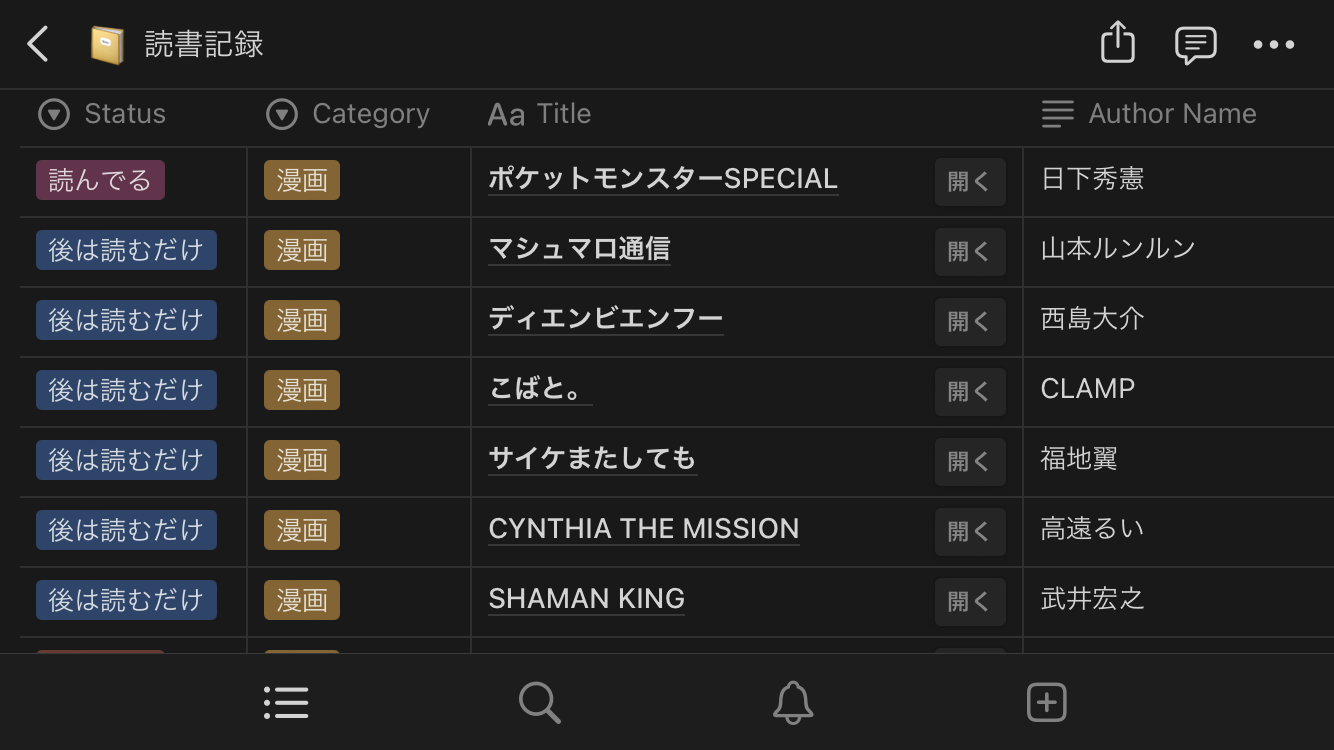Tap the new page plus icon

(x=1046, y=702)
